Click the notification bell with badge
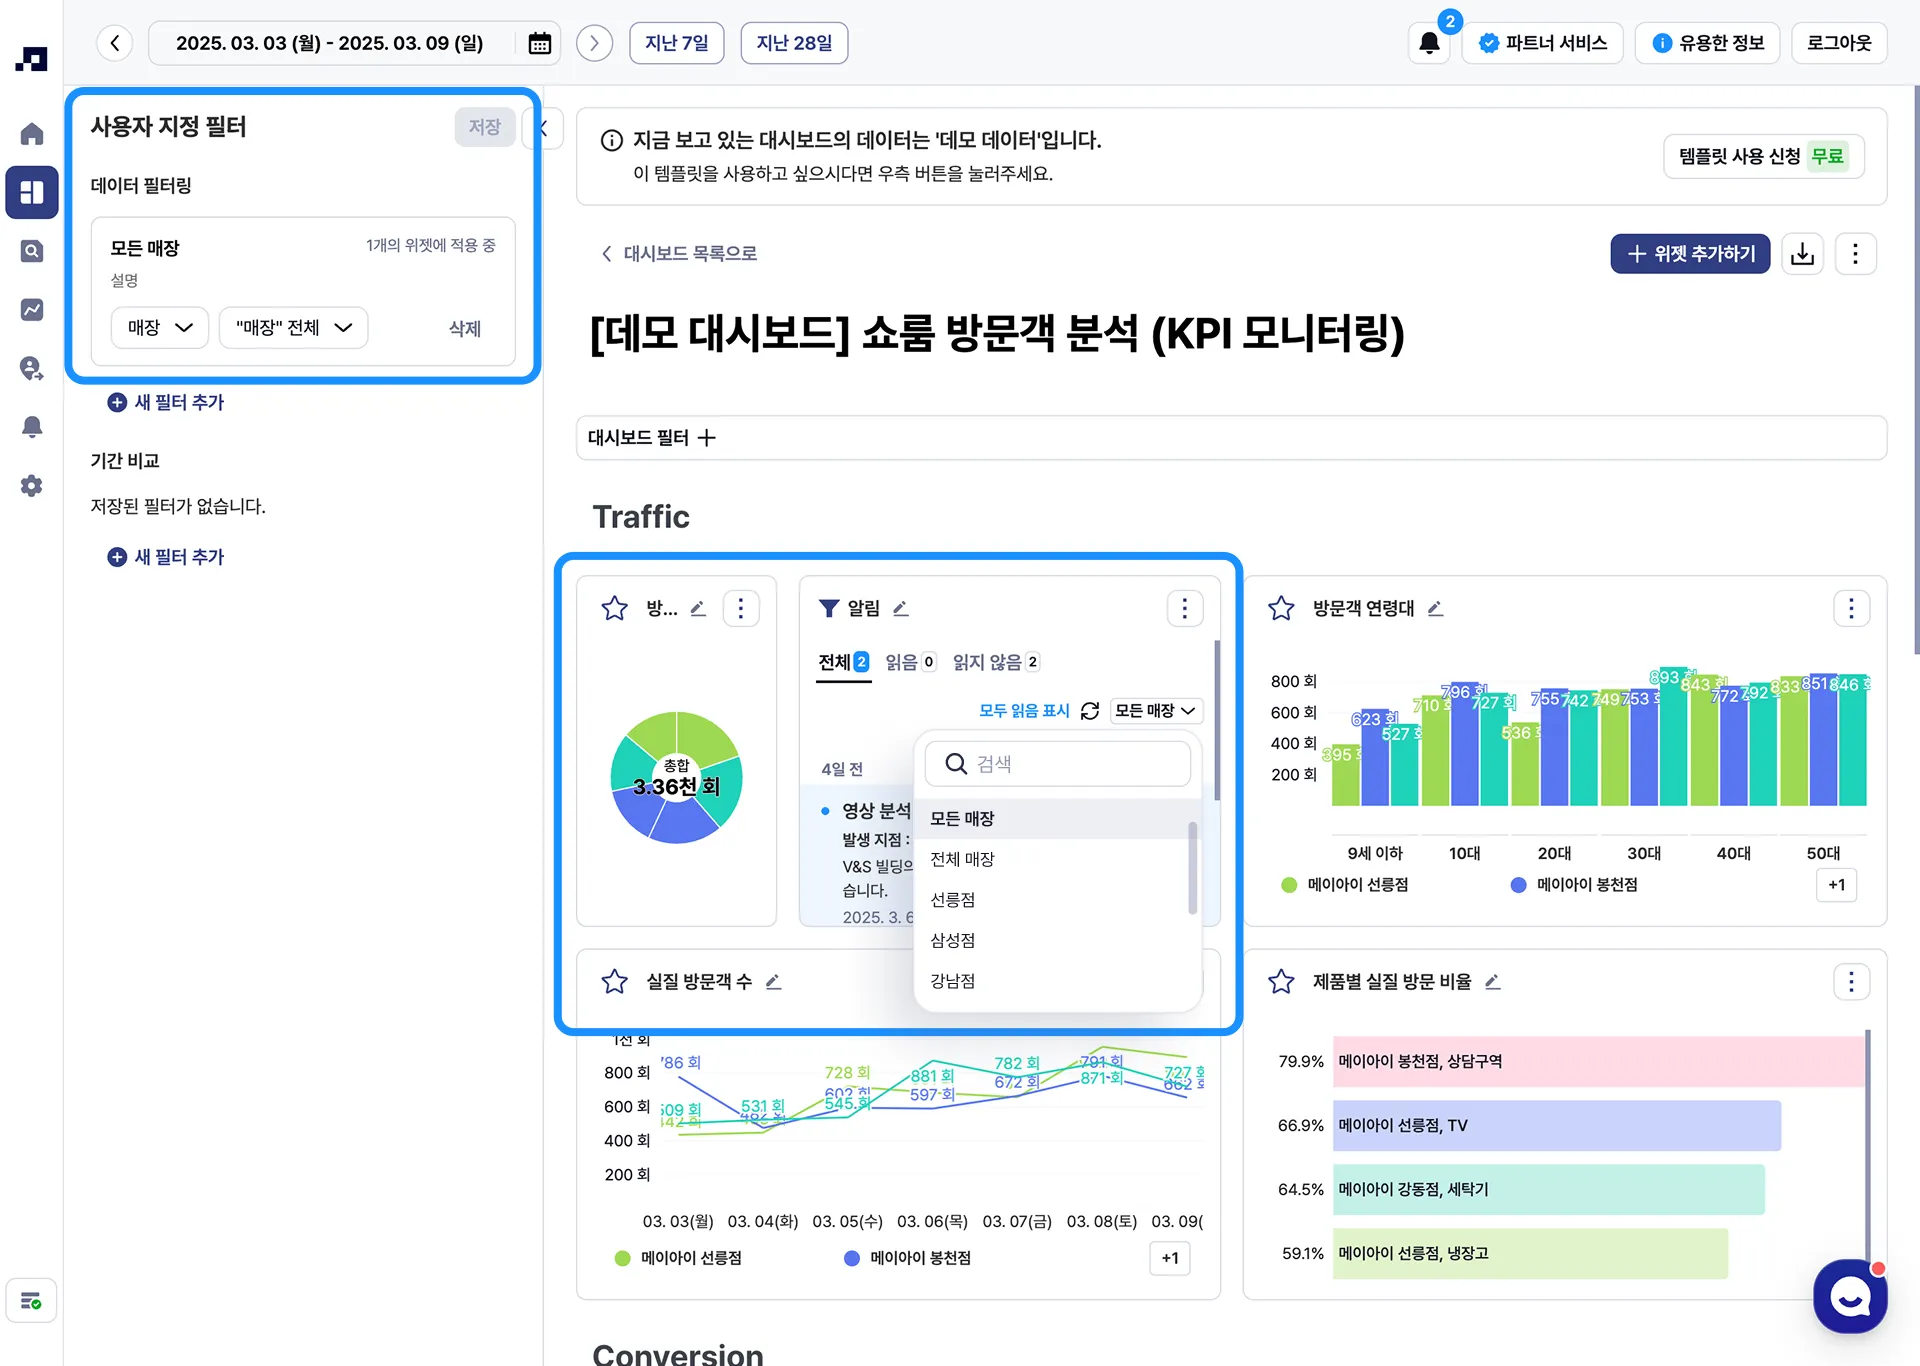The width and height of the screenshot is (1920, 1366). pos(1429,43)
